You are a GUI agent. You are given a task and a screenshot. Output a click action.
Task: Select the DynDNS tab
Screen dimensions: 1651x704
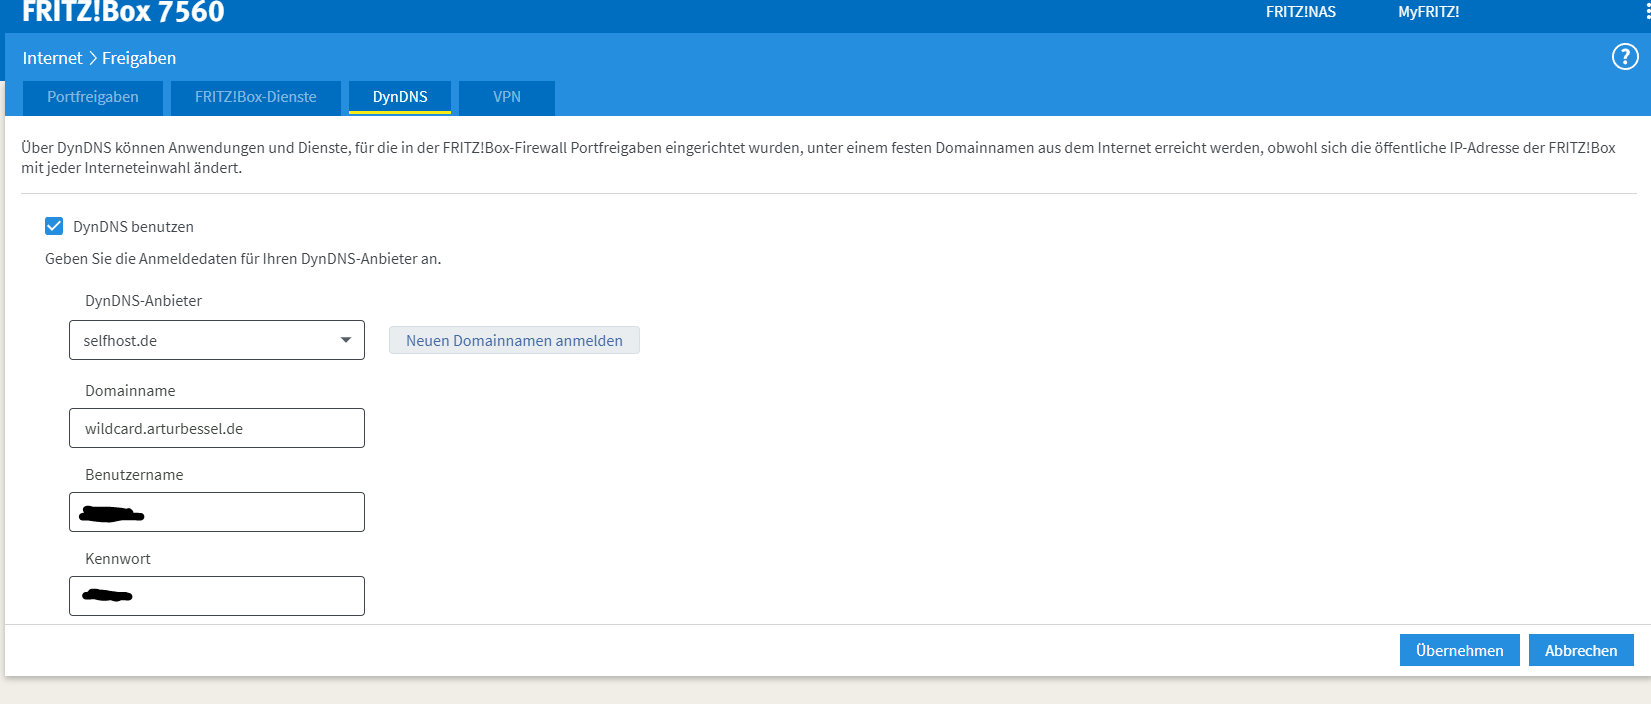point(400,97)
